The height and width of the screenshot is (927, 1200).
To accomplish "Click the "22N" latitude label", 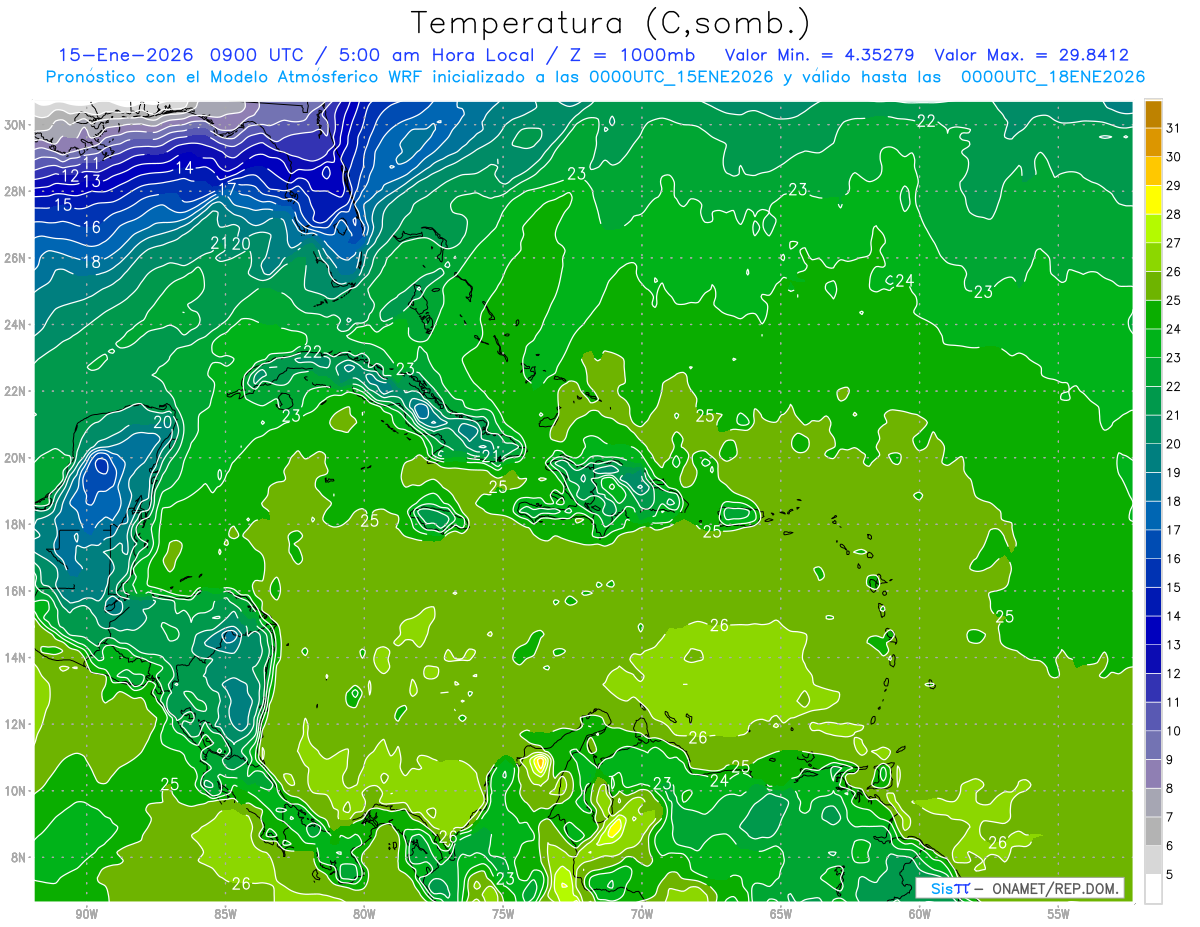I will 16,391.
